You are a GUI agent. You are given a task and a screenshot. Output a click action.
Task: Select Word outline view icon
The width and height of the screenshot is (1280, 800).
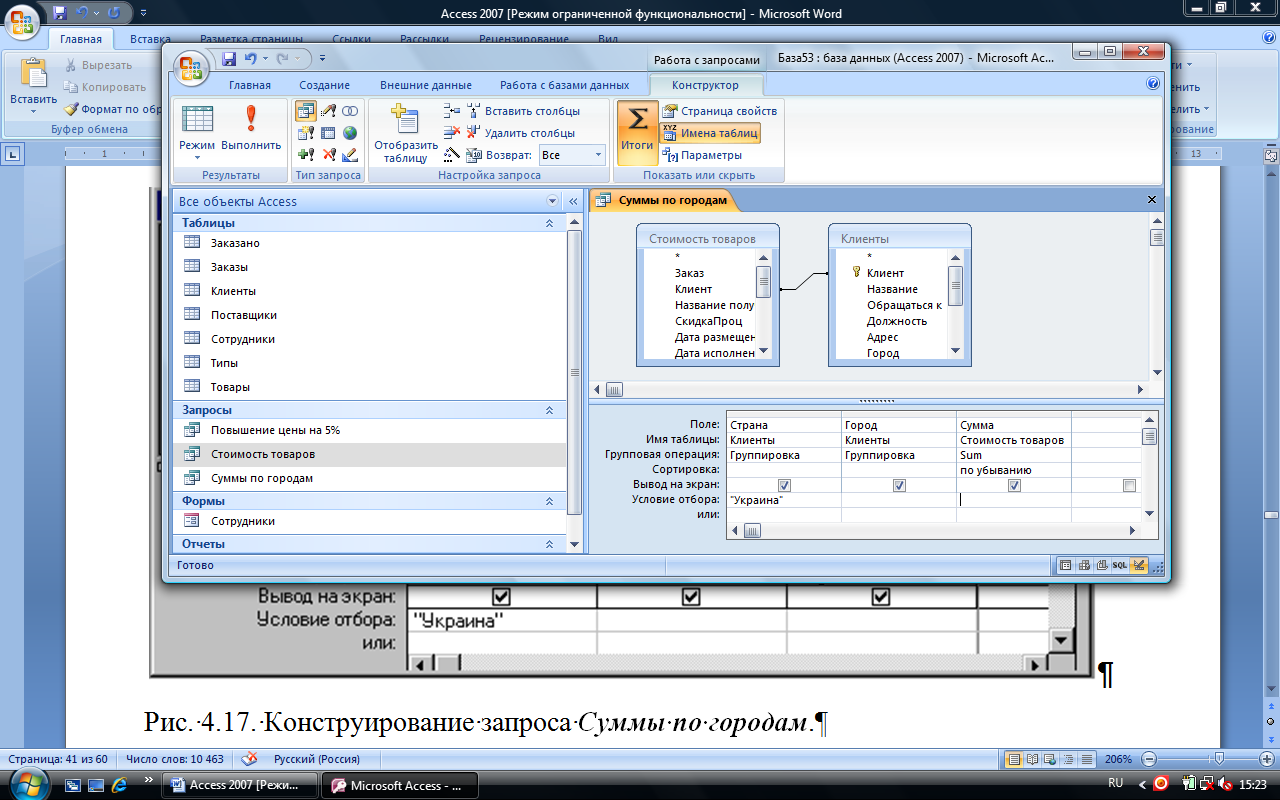click(1069, 759)
